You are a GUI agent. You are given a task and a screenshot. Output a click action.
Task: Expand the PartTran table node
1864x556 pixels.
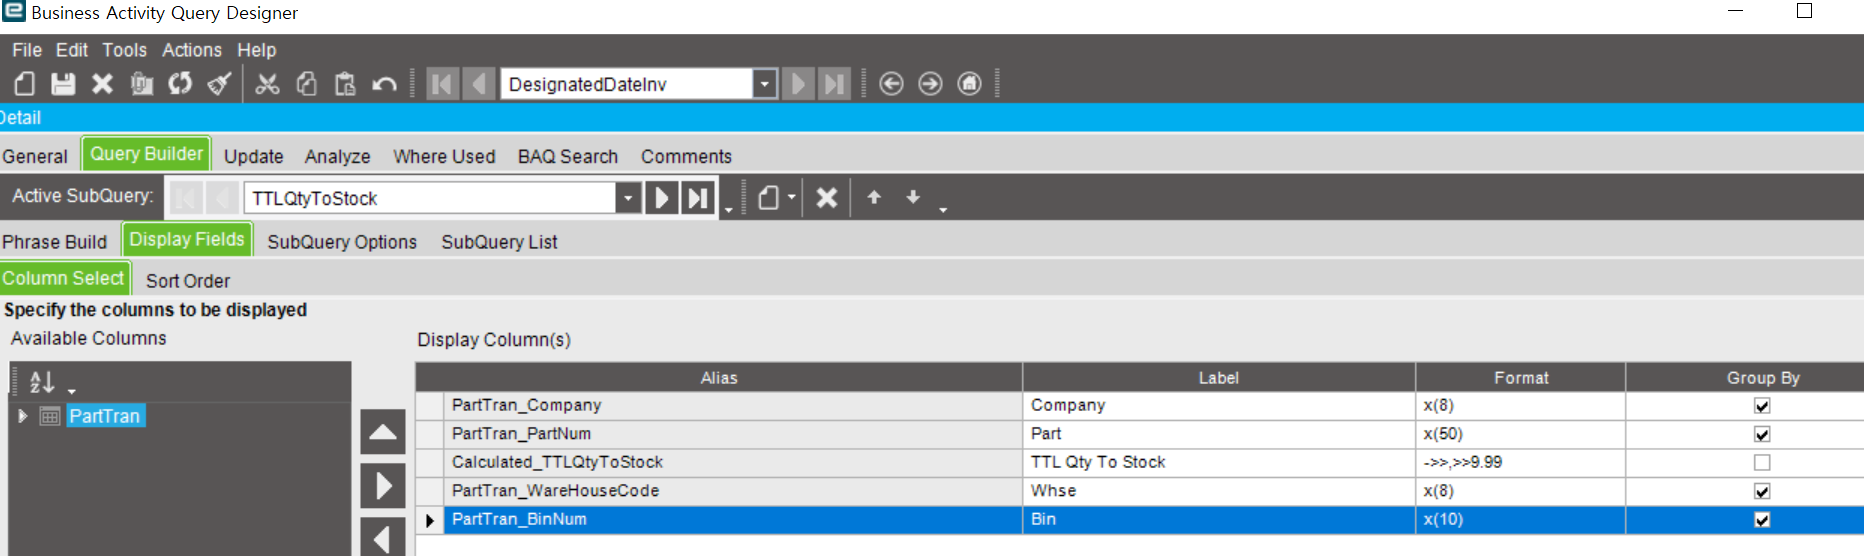[22, 416]
